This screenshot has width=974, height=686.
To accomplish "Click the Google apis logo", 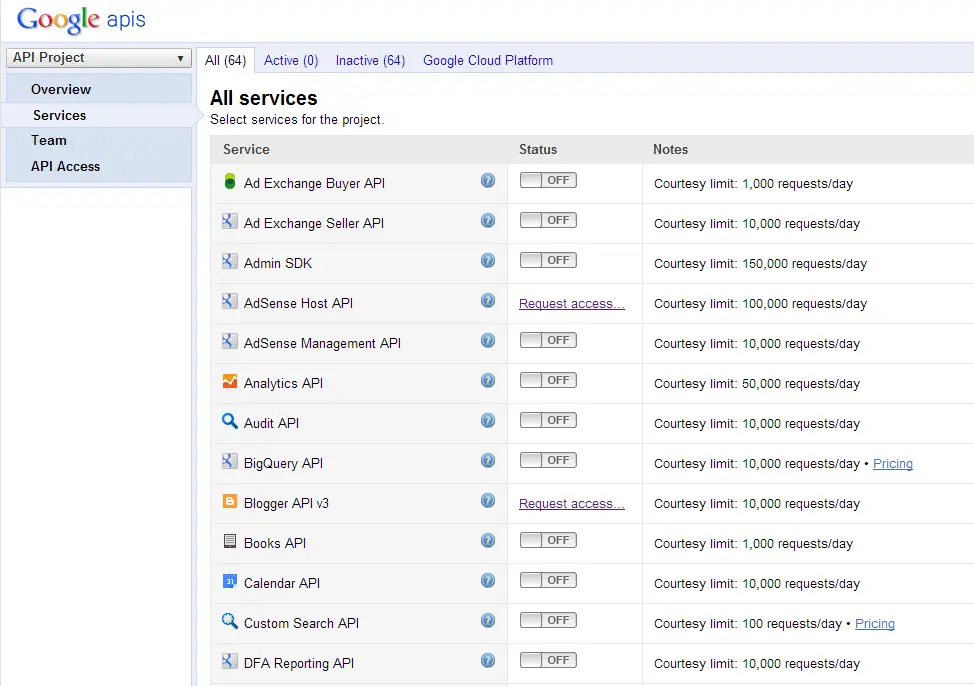I will [81, 19].
